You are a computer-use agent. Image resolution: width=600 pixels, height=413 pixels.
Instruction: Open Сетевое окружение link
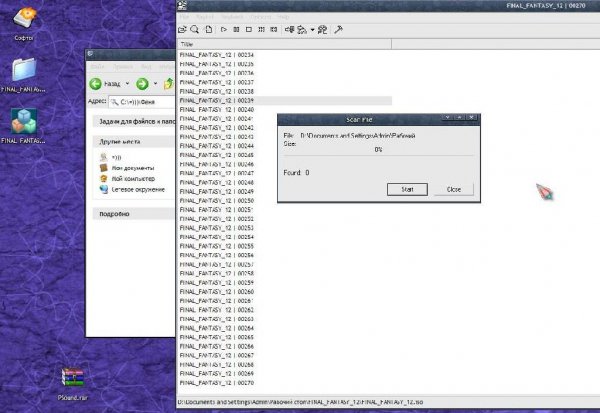click(138, 189)
